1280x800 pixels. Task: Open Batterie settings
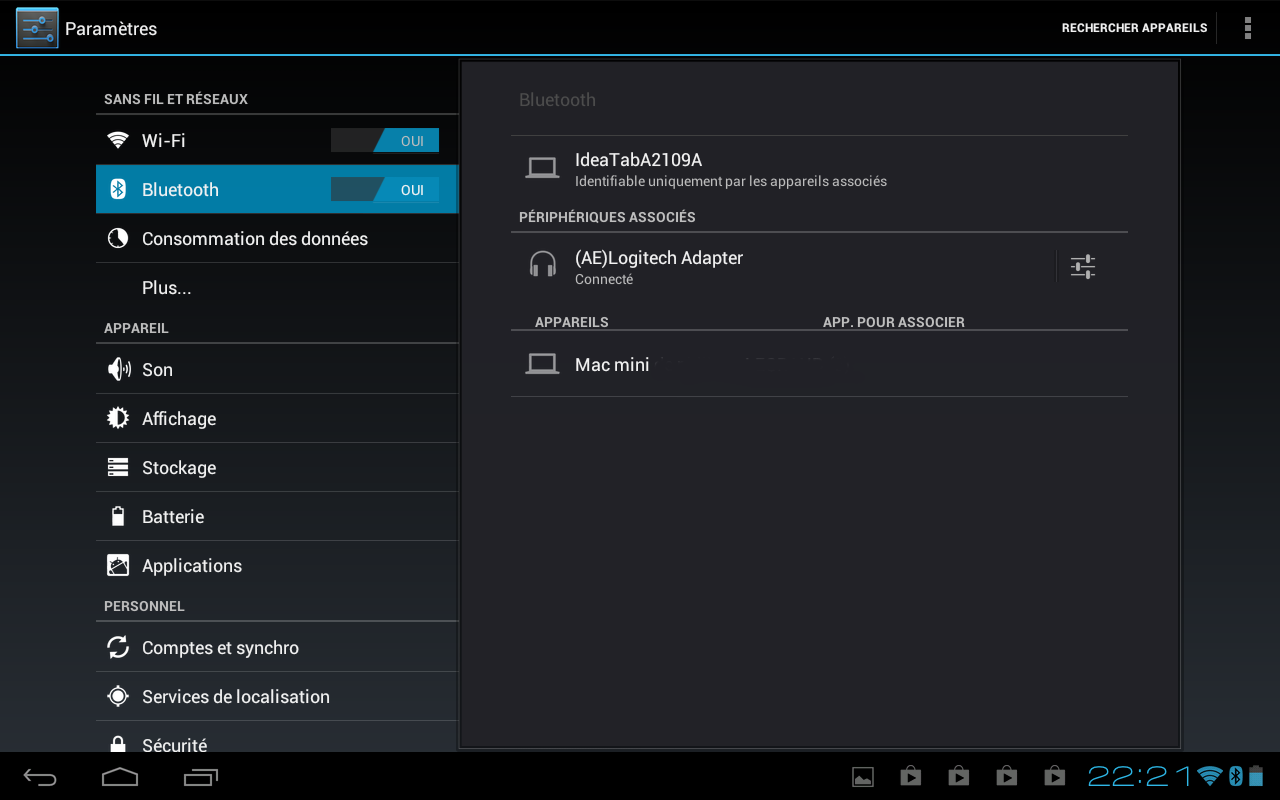click(277, 516)
